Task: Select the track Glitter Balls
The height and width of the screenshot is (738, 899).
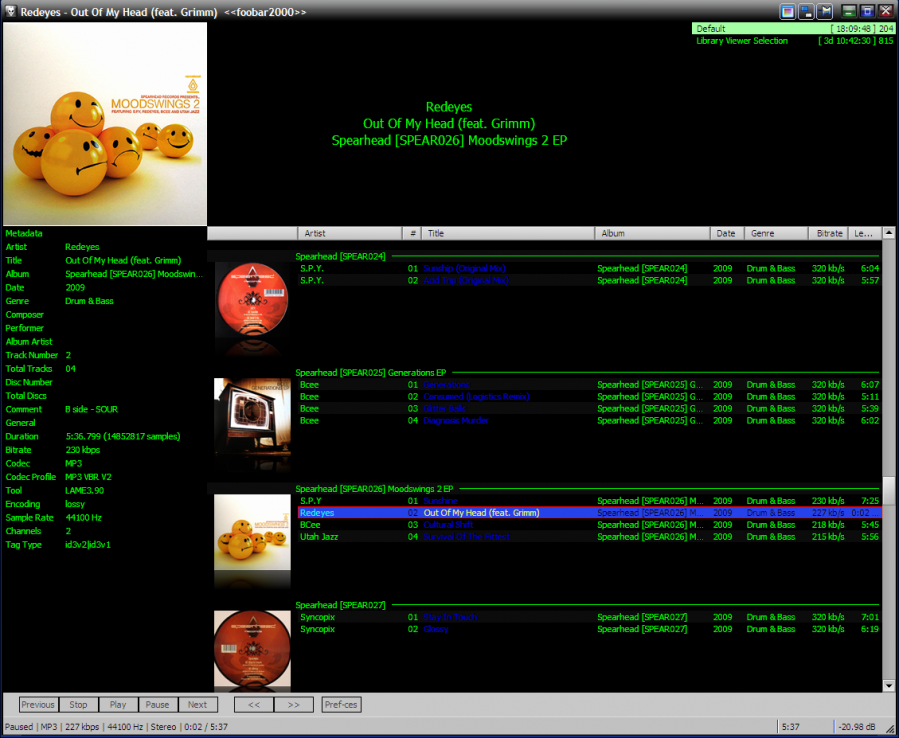Action: (589, 409)
